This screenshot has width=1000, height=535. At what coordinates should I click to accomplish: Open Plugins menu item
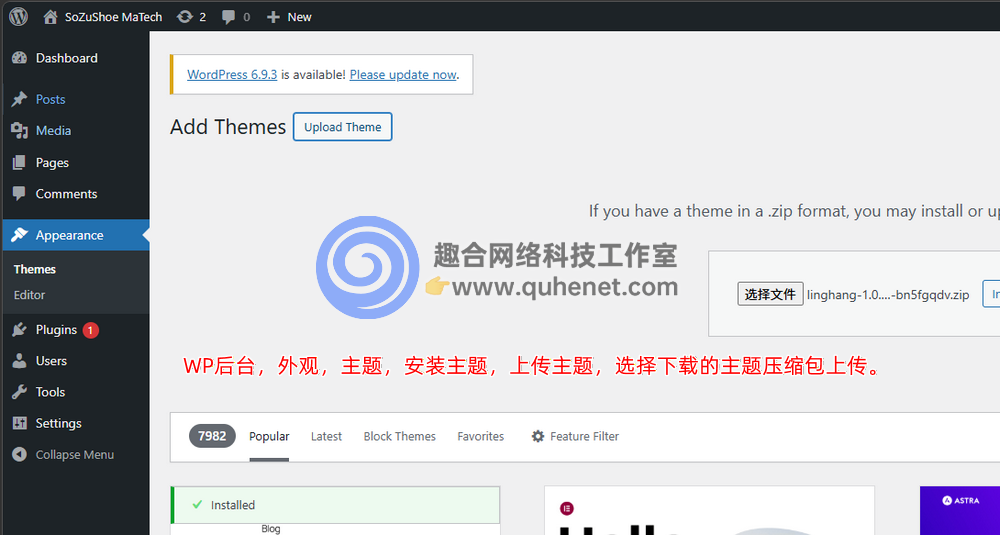click(75, 330)
